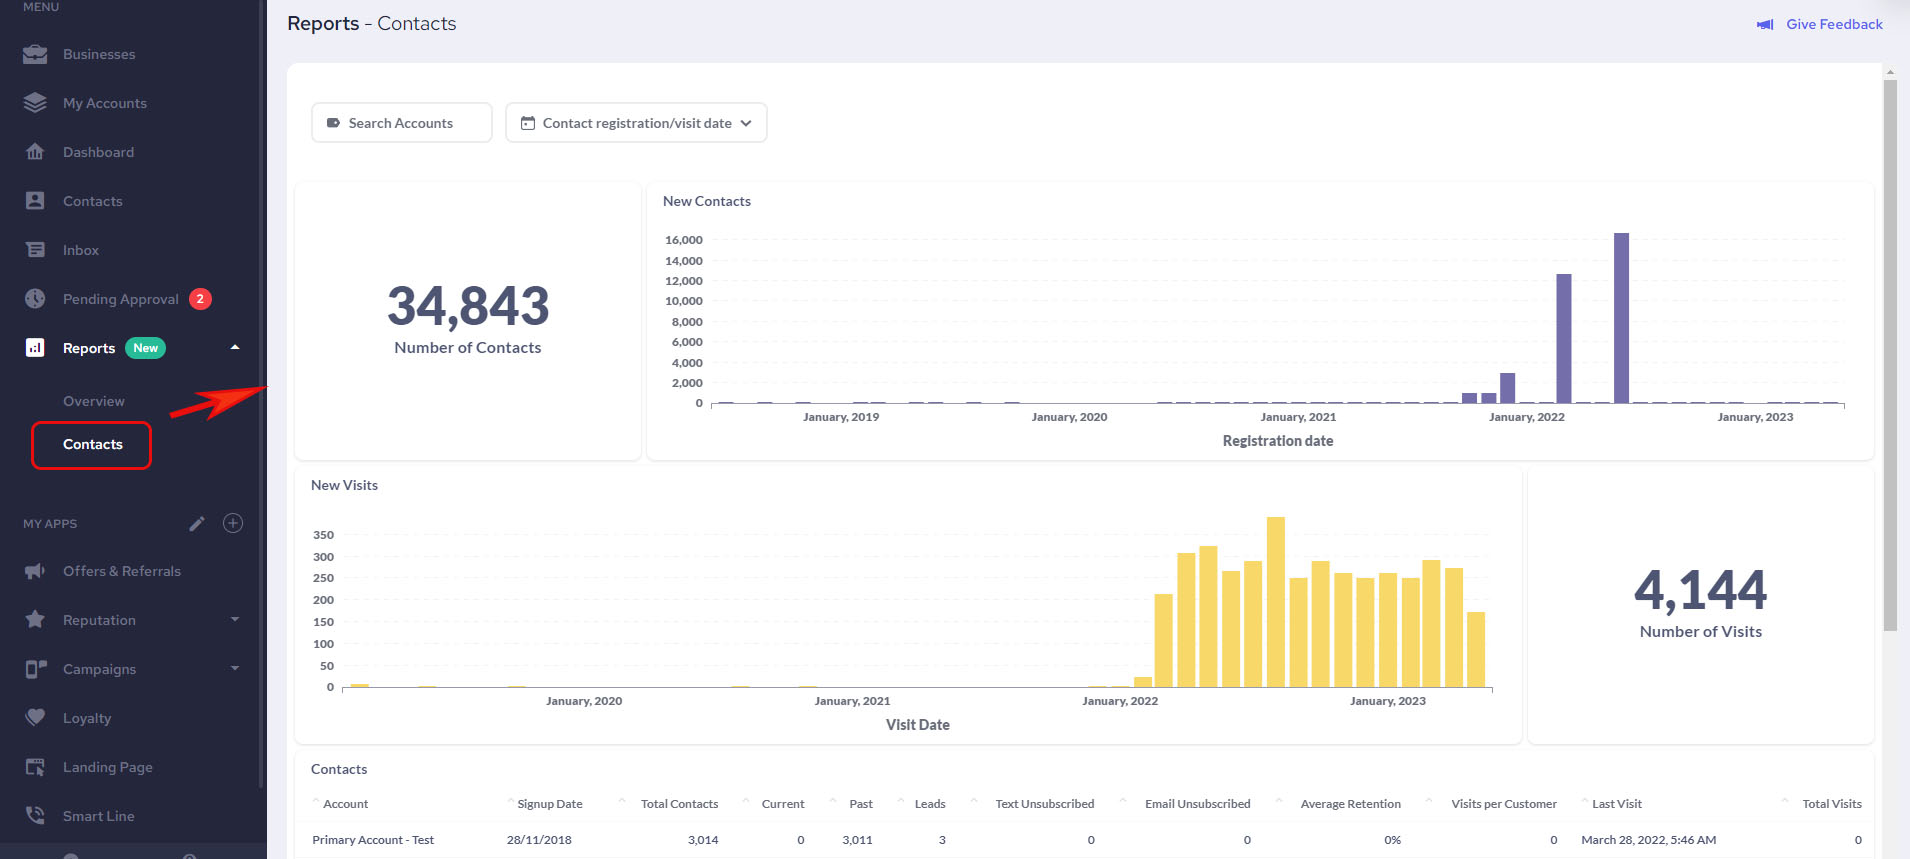Collapse the Reports menu arrow
Viewport: 1910px width, 859px height.
(x=235, y=347)
